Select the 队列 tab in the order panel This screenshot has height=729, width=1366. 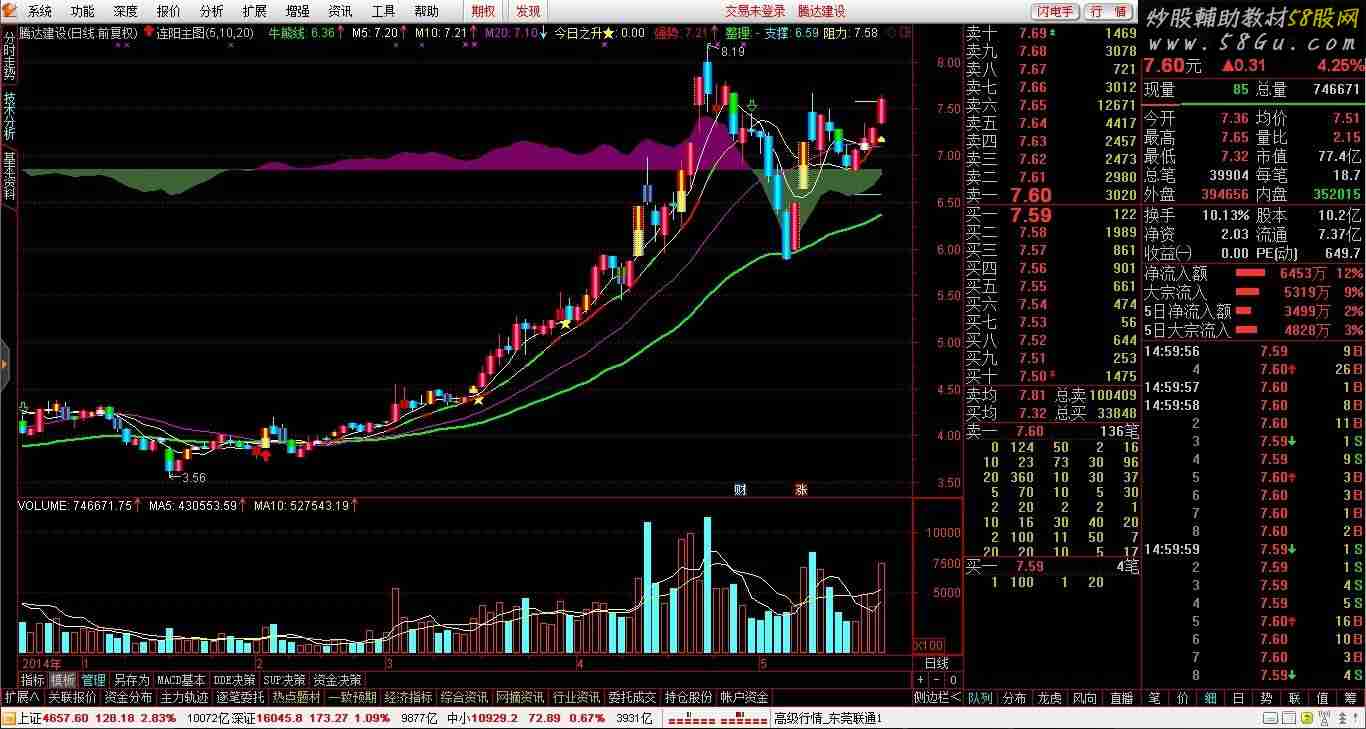pyautogui.click(x=980, y=698)
